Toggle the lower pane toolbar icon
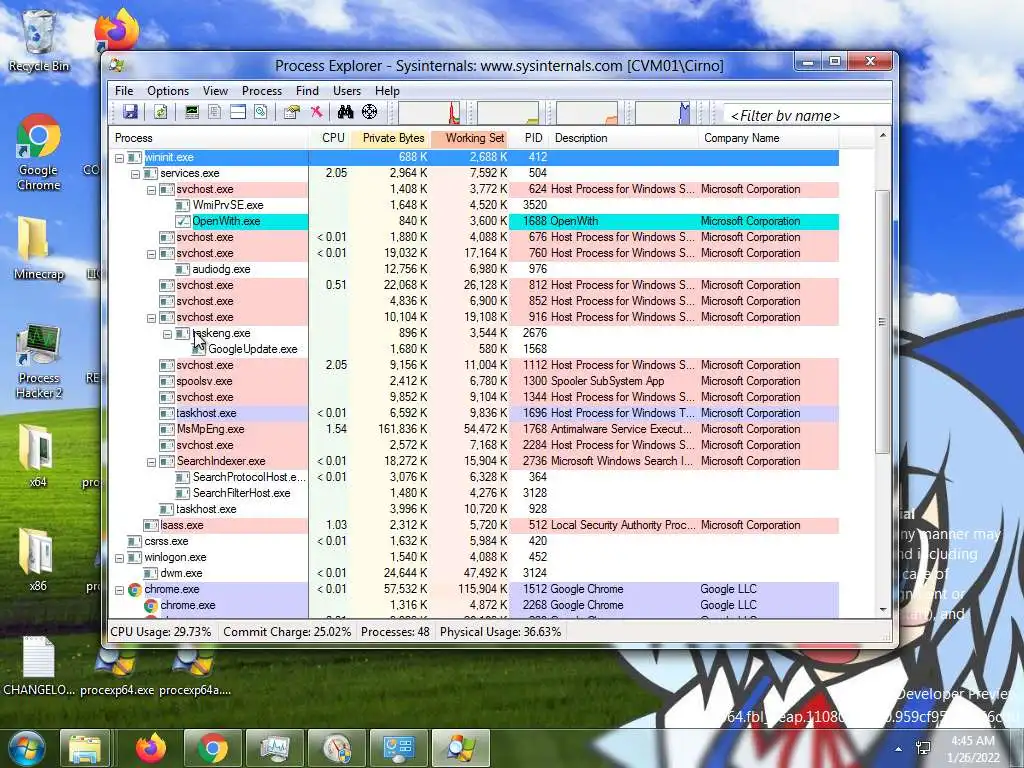The height and width of the screenshot is (768, 1024). coord(238,112)
